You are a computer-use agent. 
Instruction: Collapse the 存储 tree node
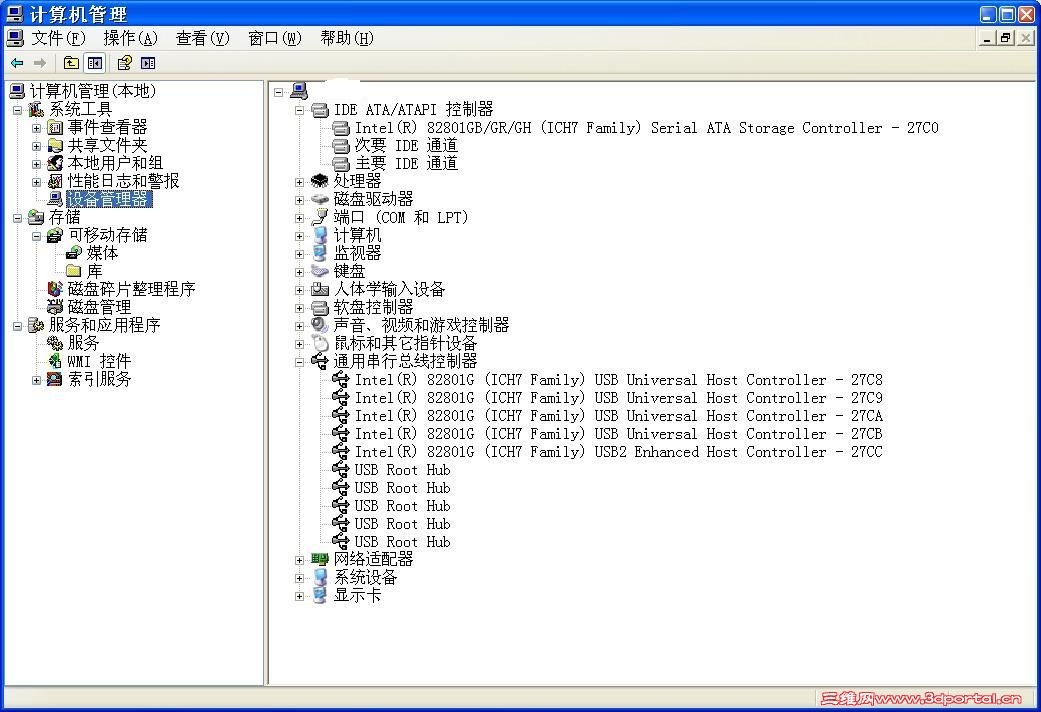point(18,218)
